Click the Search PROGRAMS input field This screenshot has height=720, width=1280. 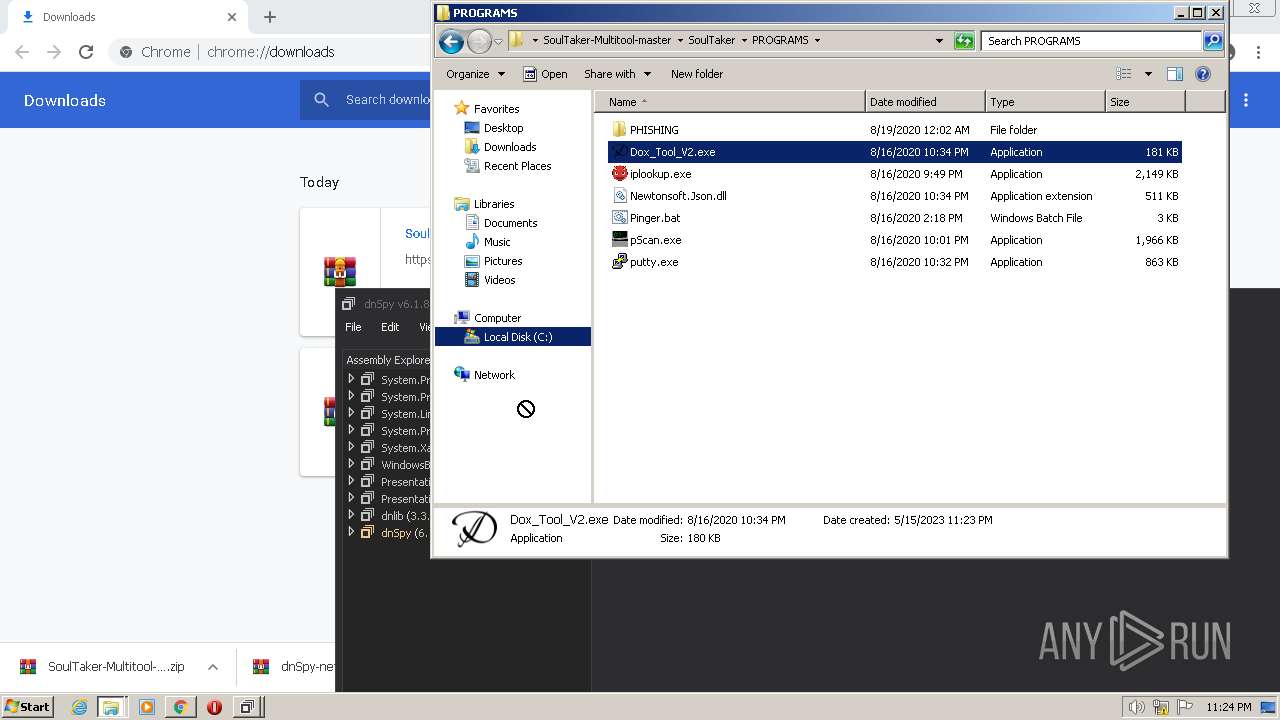pos(1092,41)
